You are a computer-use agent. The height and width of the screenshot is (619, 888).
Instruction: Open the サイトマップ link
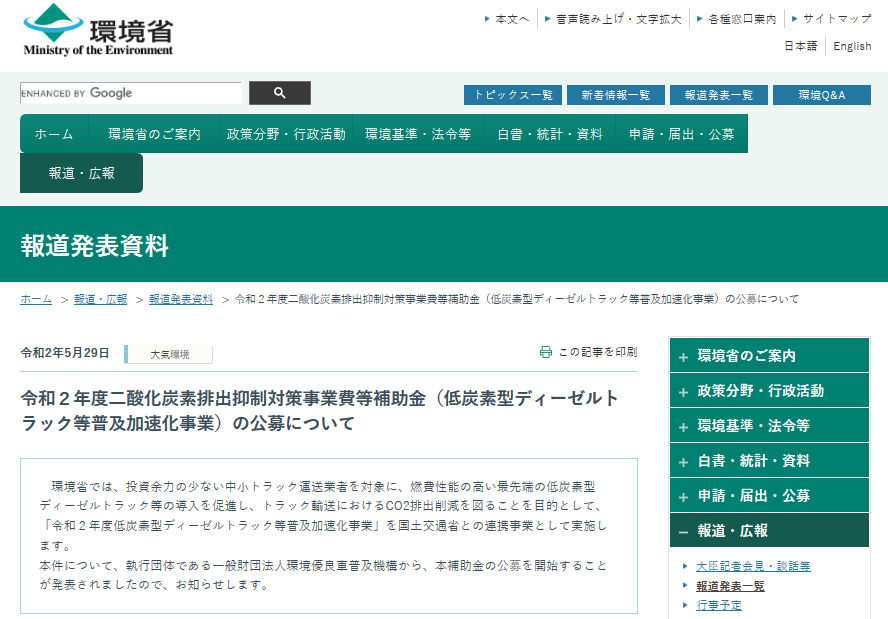click(836, 19)
